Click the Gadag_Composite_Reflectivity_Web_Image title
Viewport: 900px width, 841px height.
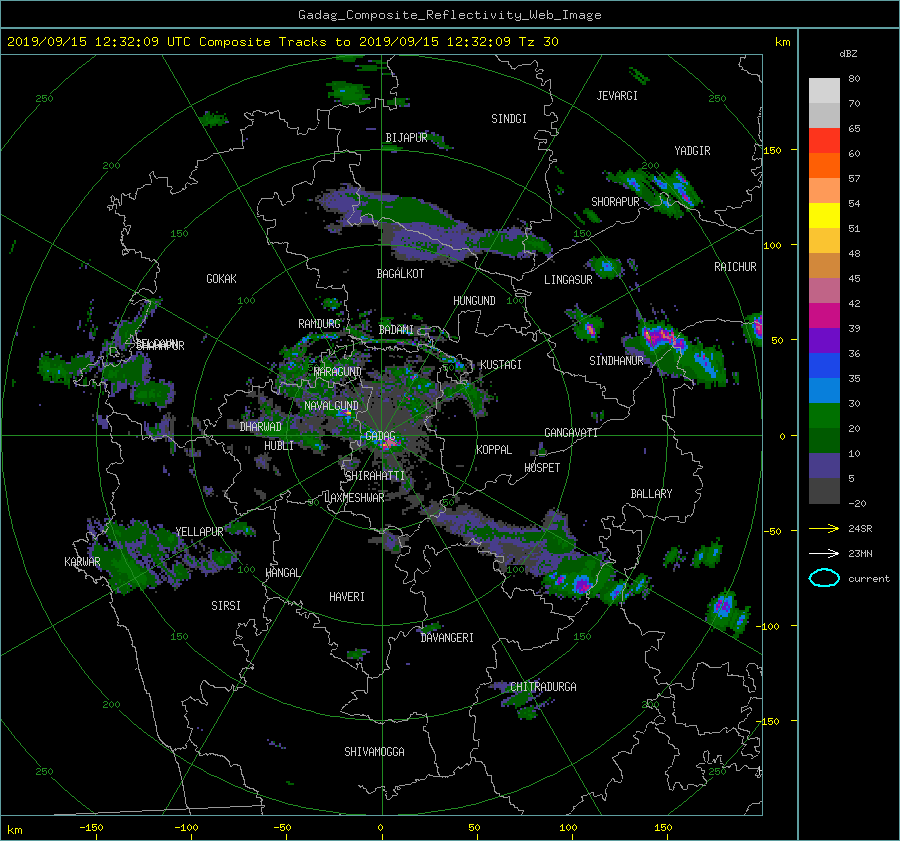(449, 15)
